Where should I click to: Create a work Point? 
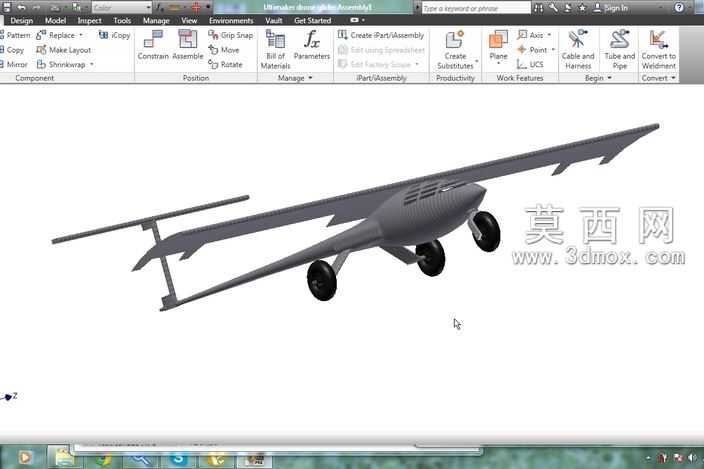[x=532, y=50]
